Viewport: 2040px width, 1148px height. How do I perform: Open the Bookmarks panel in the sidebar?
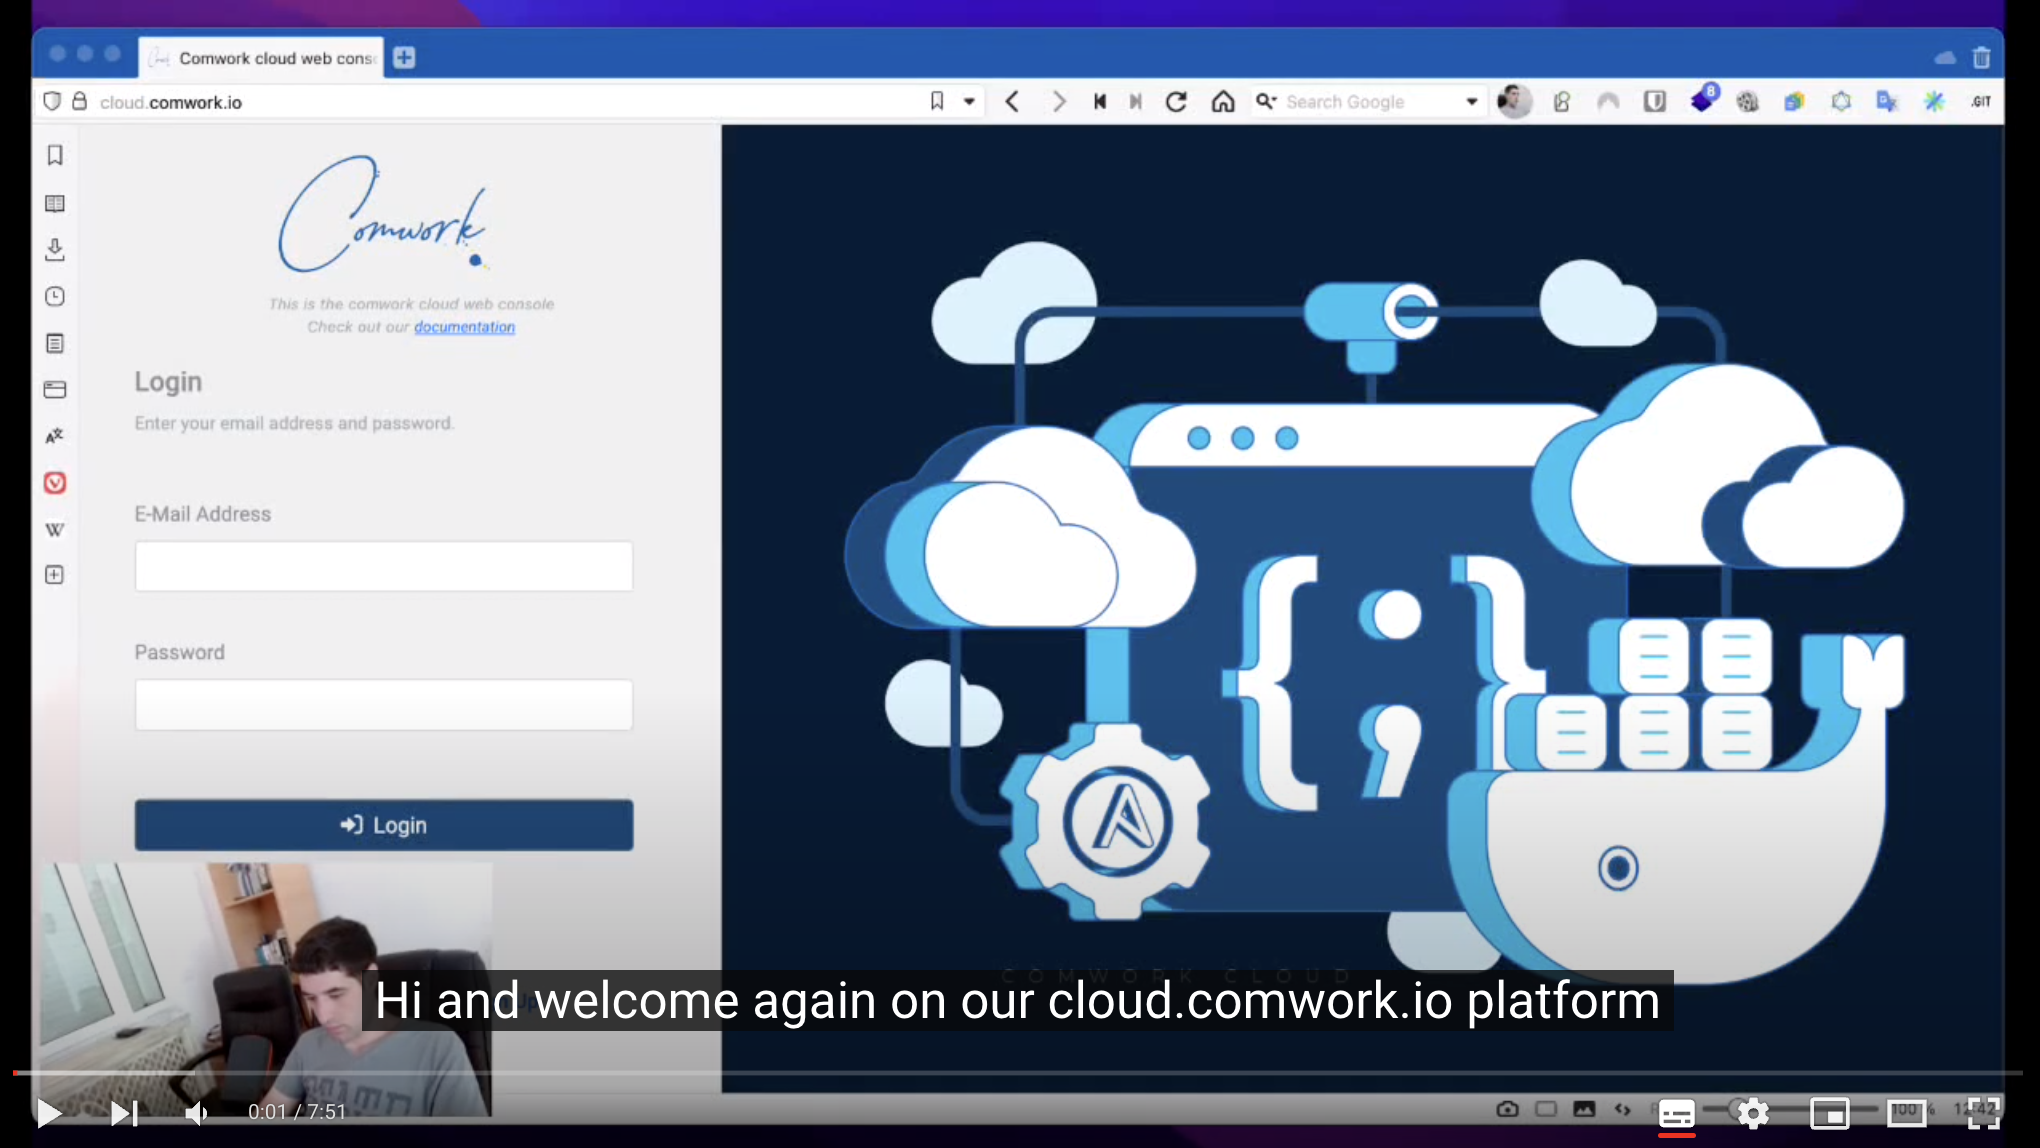pyautogui.click(x=55, y=155)
